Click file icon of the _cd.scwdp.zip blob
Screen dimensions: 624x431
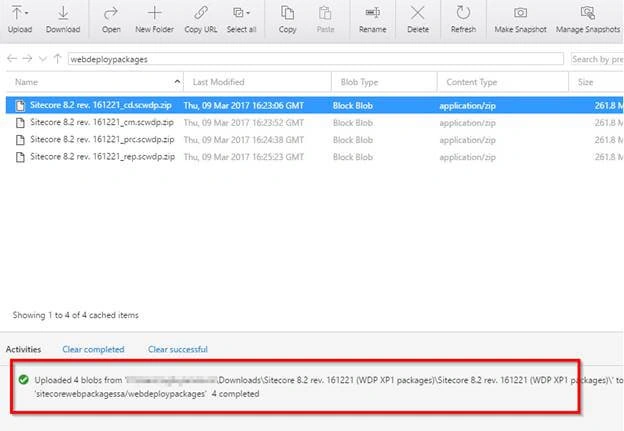20,105
